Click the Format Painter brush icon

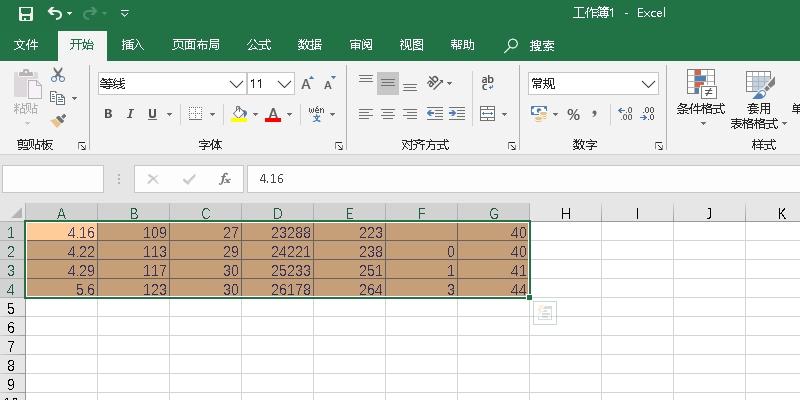click(x=58, y=120)
